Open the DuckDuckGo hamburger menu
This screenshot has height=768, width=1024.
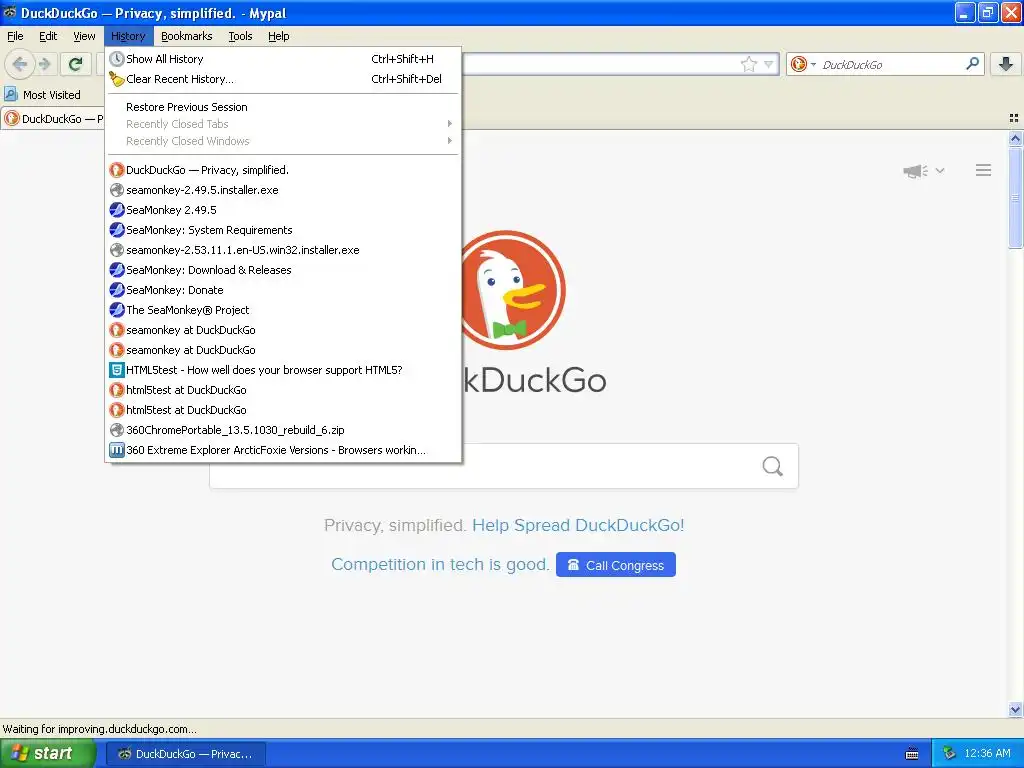(x=983, y=170)
